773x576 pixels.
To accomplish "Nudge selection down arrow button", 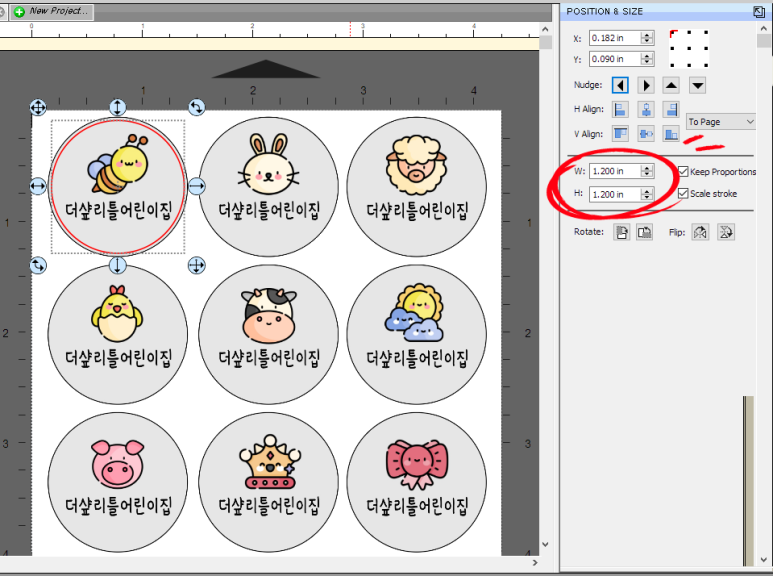I will click(698, 85).
